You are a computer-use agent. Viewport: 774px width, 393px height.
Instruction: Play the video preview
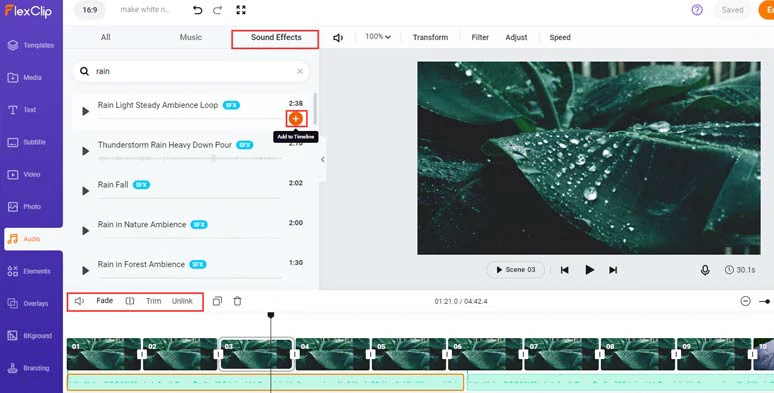click(589, 270)
